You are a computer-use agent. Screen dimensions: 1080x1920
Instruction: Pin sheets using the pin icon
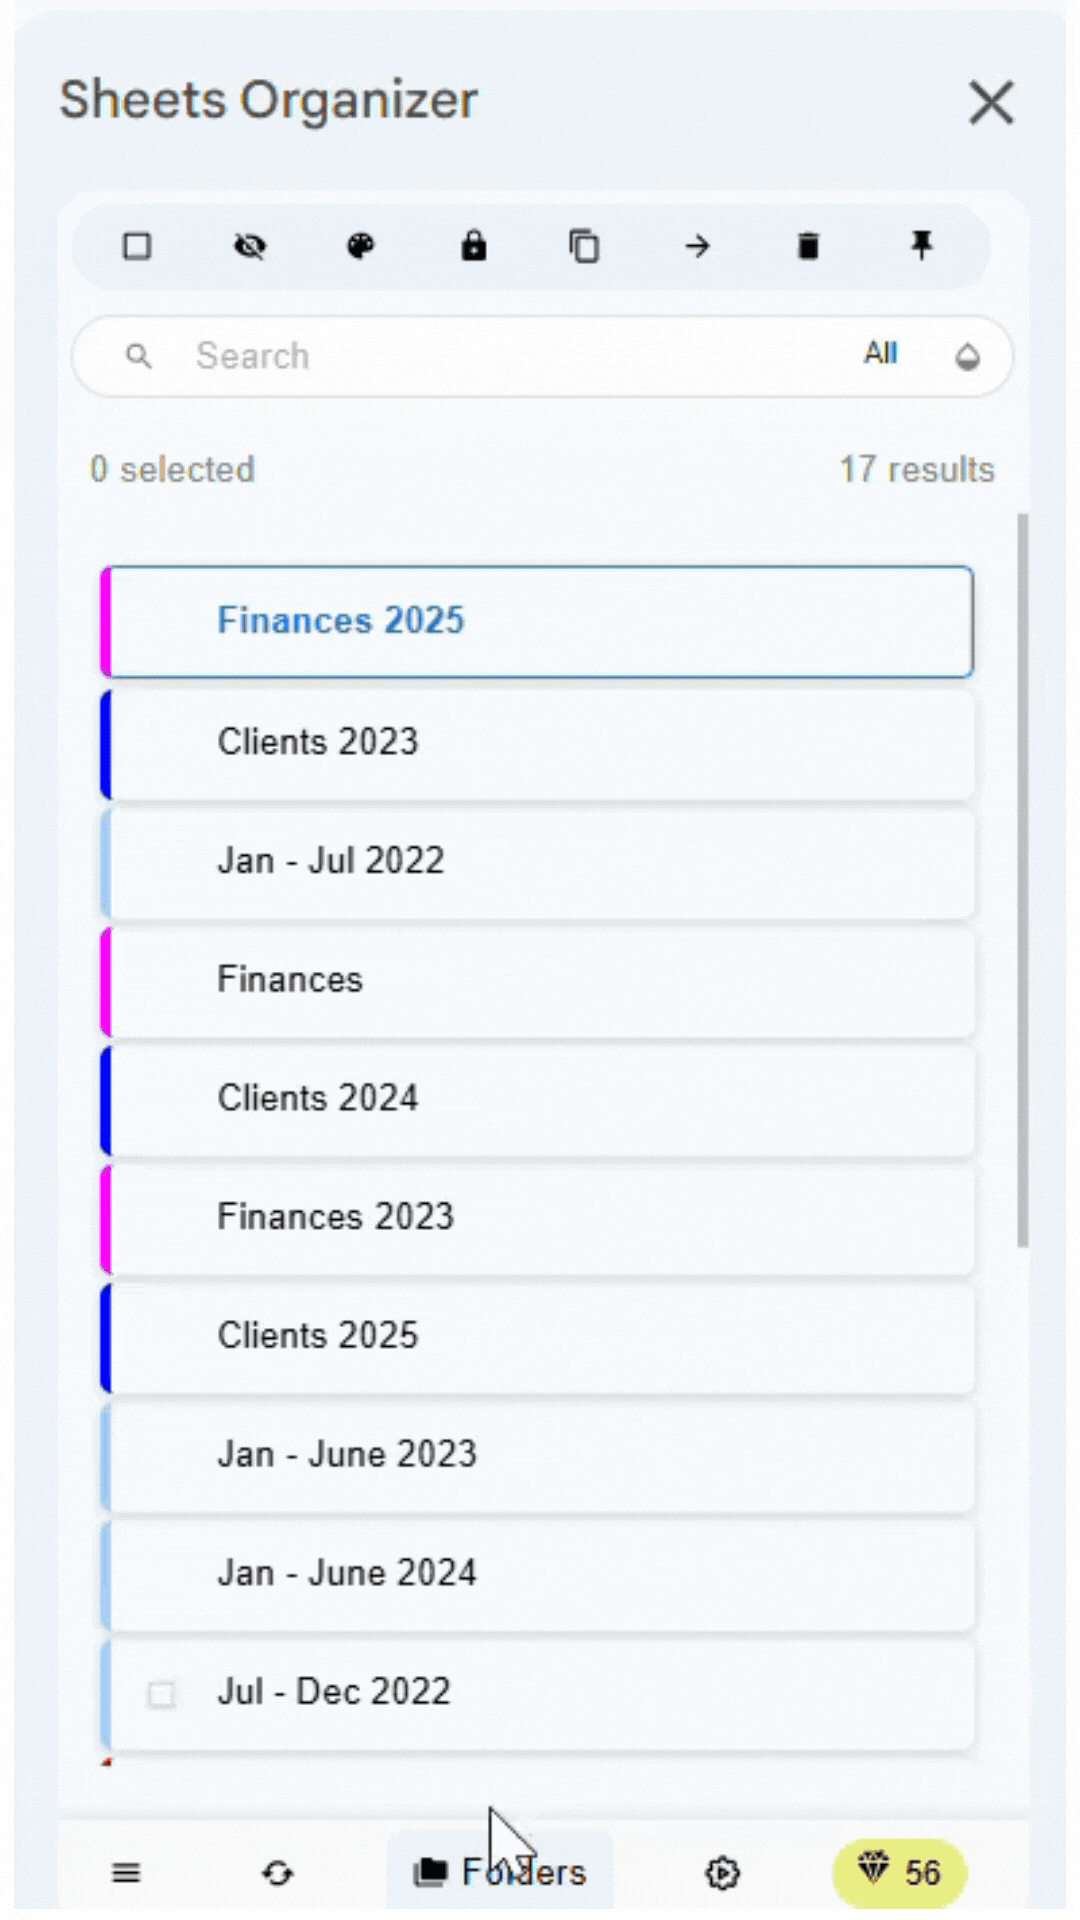921,246
